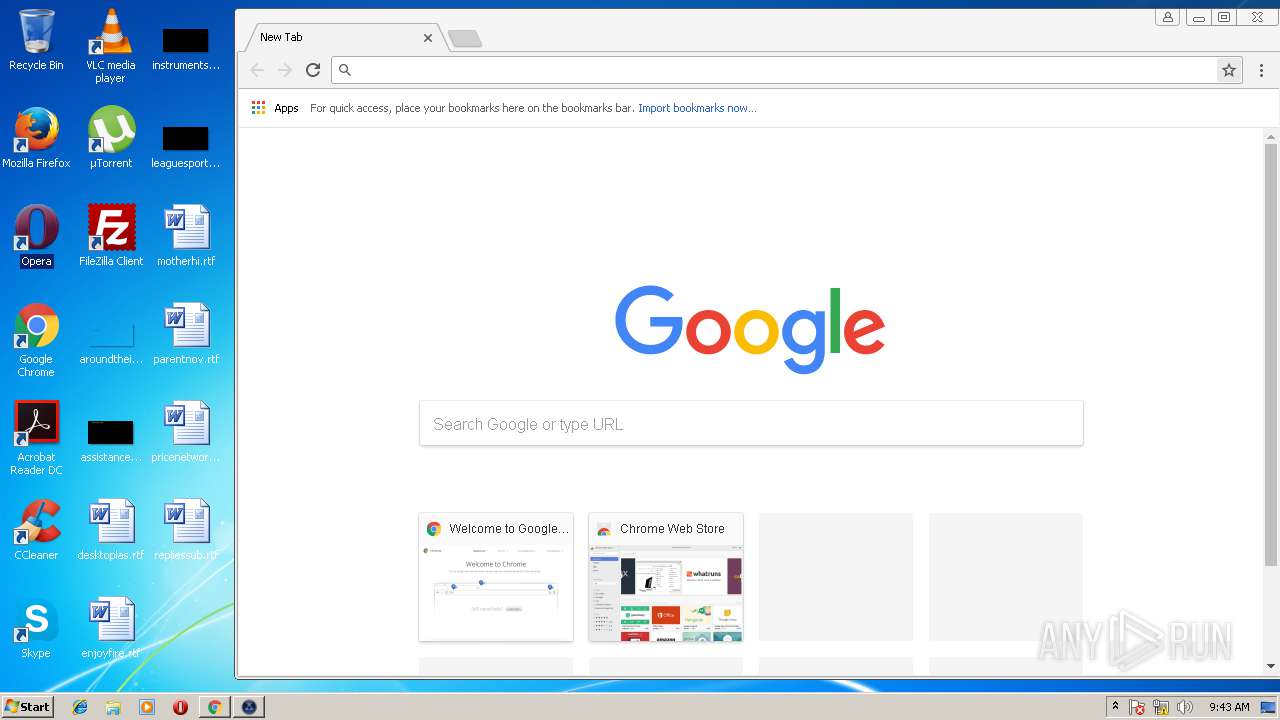The width and height of the screenshot is (1280, 720).
Task: Click the Chrome taskbar button
Action: pyautogui.click(x=214, y=707)
